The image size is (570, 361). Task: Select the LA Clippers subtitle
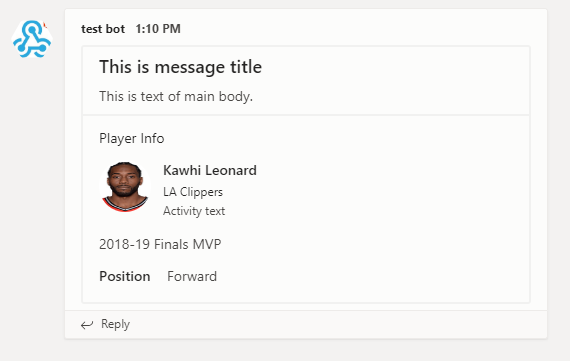point(193,192)
